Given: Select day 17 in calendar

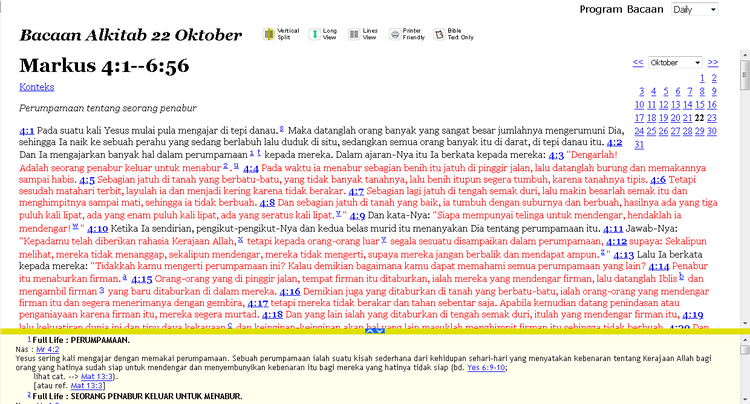Looking at the screenshot, I should point(639,118).
